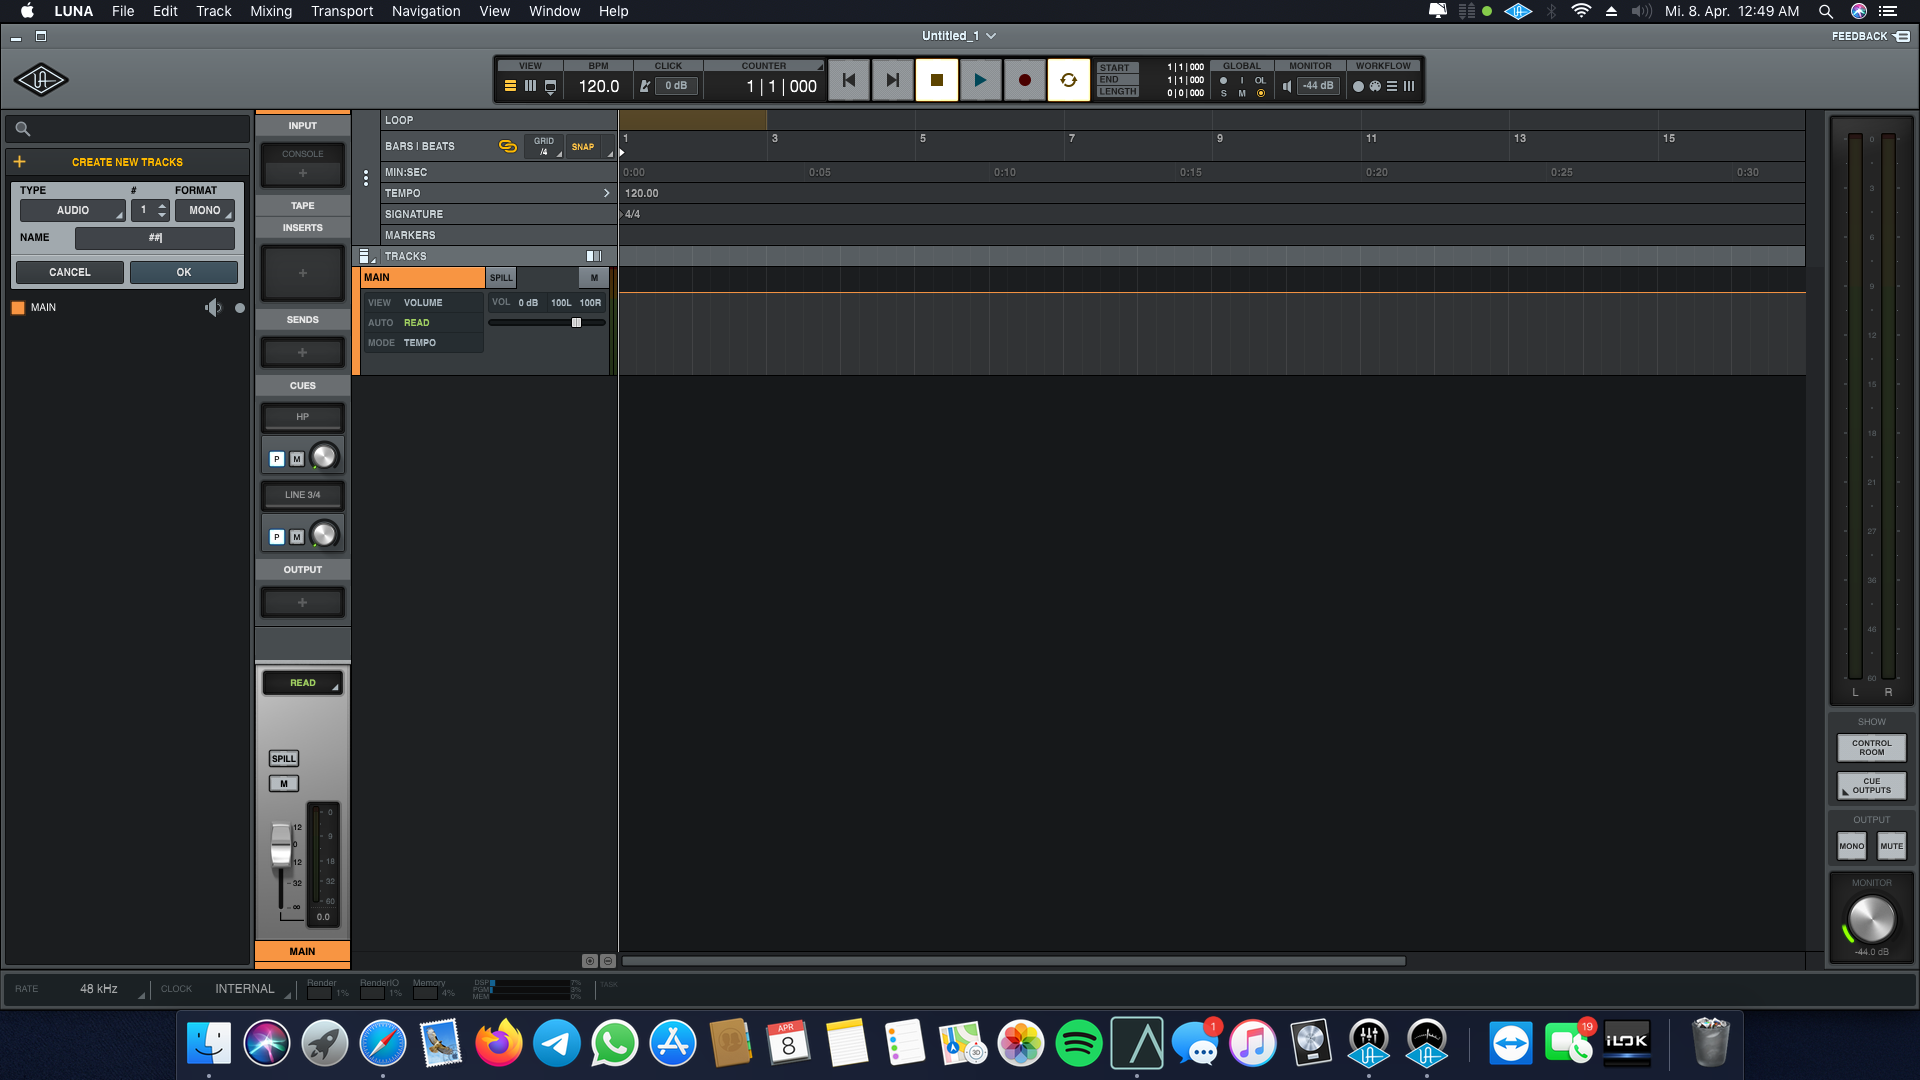Open the track TYPE Audio dropdown
This screenshot has width=1920, height=1080.
[73, 211]
